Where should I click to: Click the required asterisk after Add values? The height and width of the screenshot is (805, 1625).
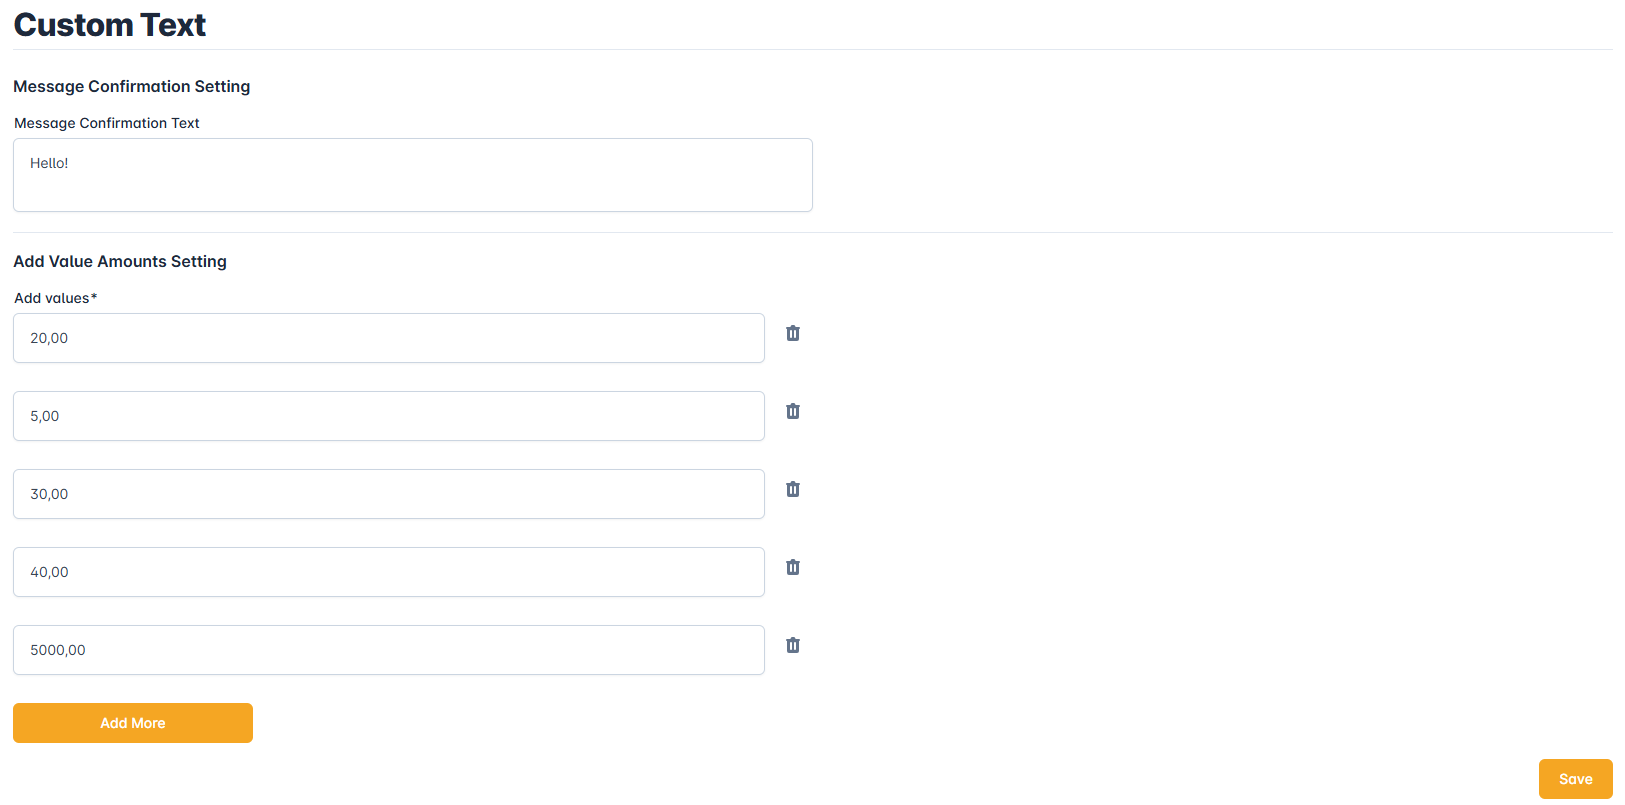pos(94,297)
